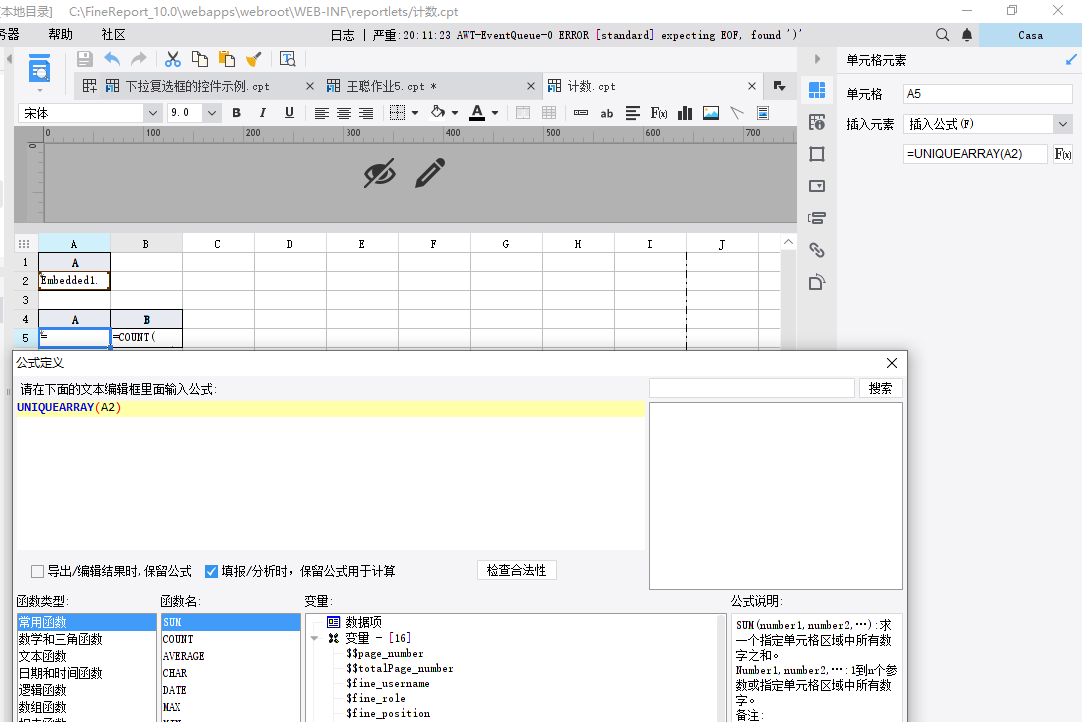This screenshot has width=1082, height=722.
Task: Click the pencil edit icon above the grid
Action: click(429, 174)
